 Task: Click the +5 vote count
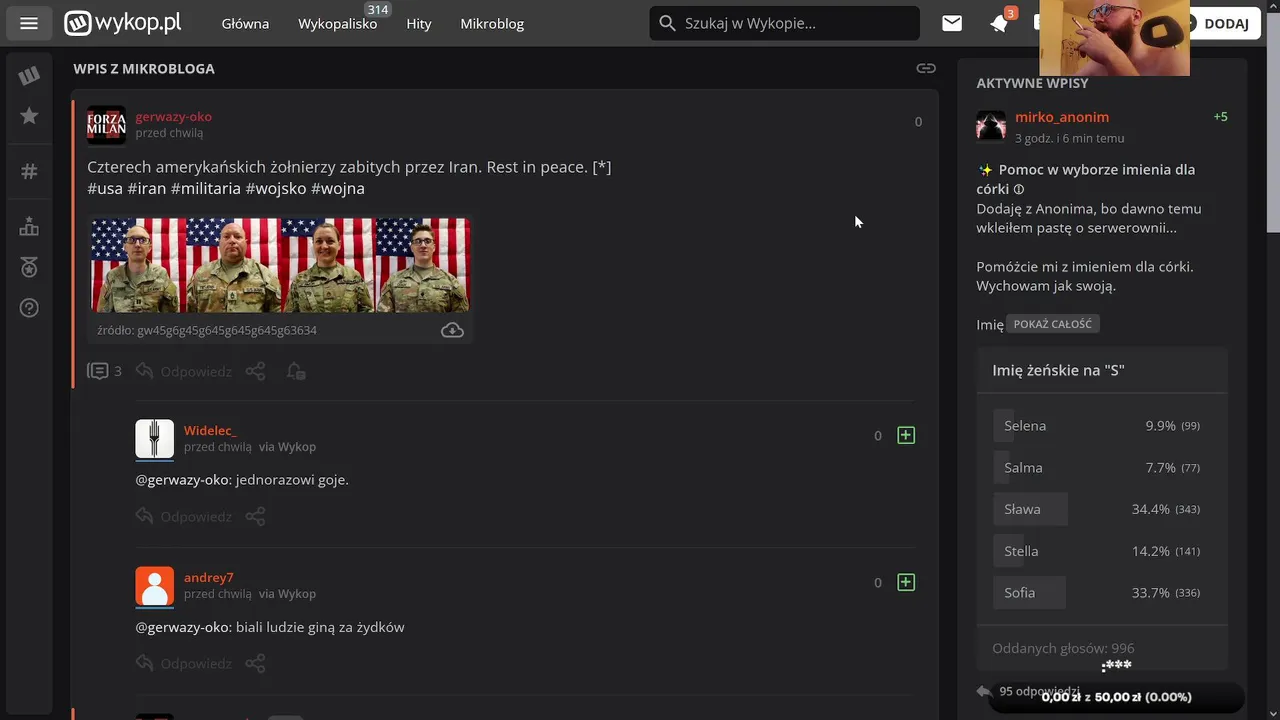1220,117
